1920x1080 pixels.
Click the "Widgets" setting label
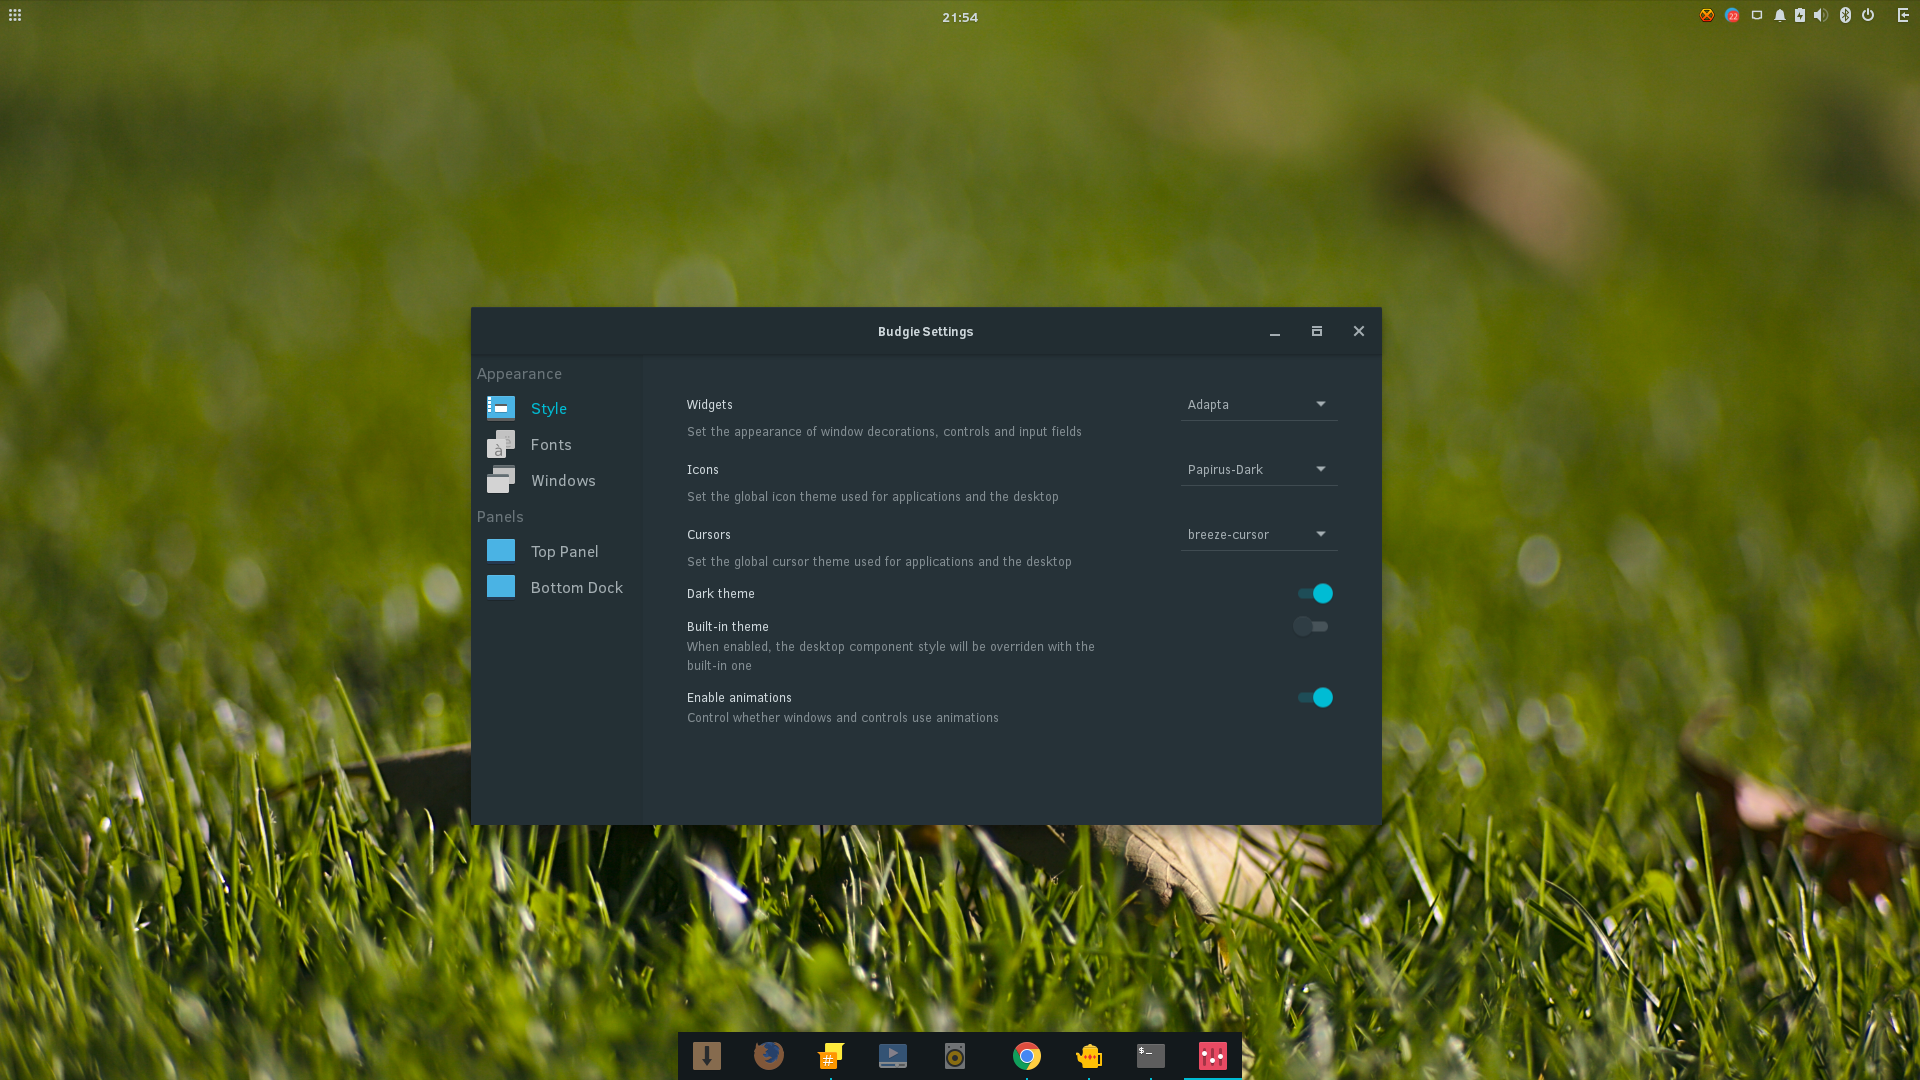(x=710, y=404)
